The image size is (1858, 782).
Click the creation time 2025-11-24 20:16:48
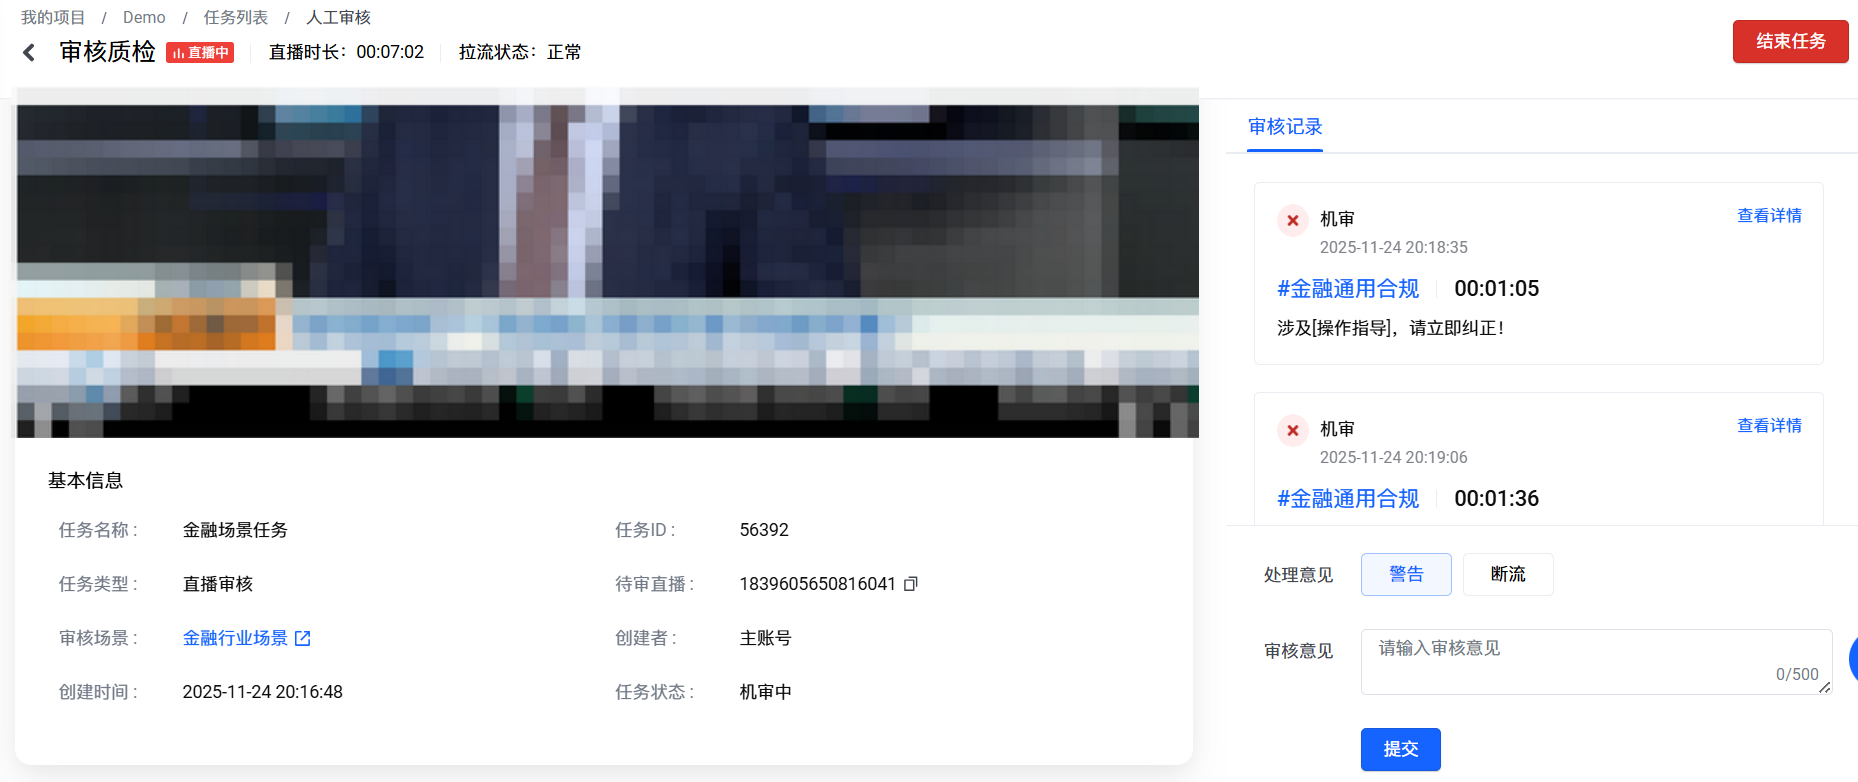pos(263,692)
